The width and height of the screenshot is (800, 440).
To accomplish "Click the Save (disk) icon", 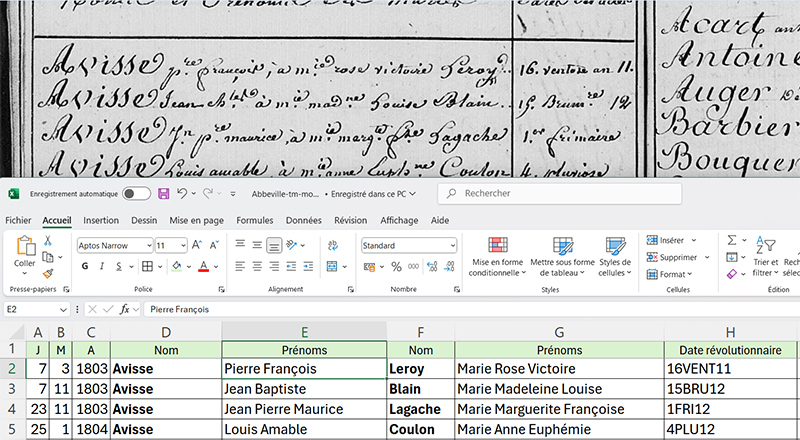I will click(163, 193).
